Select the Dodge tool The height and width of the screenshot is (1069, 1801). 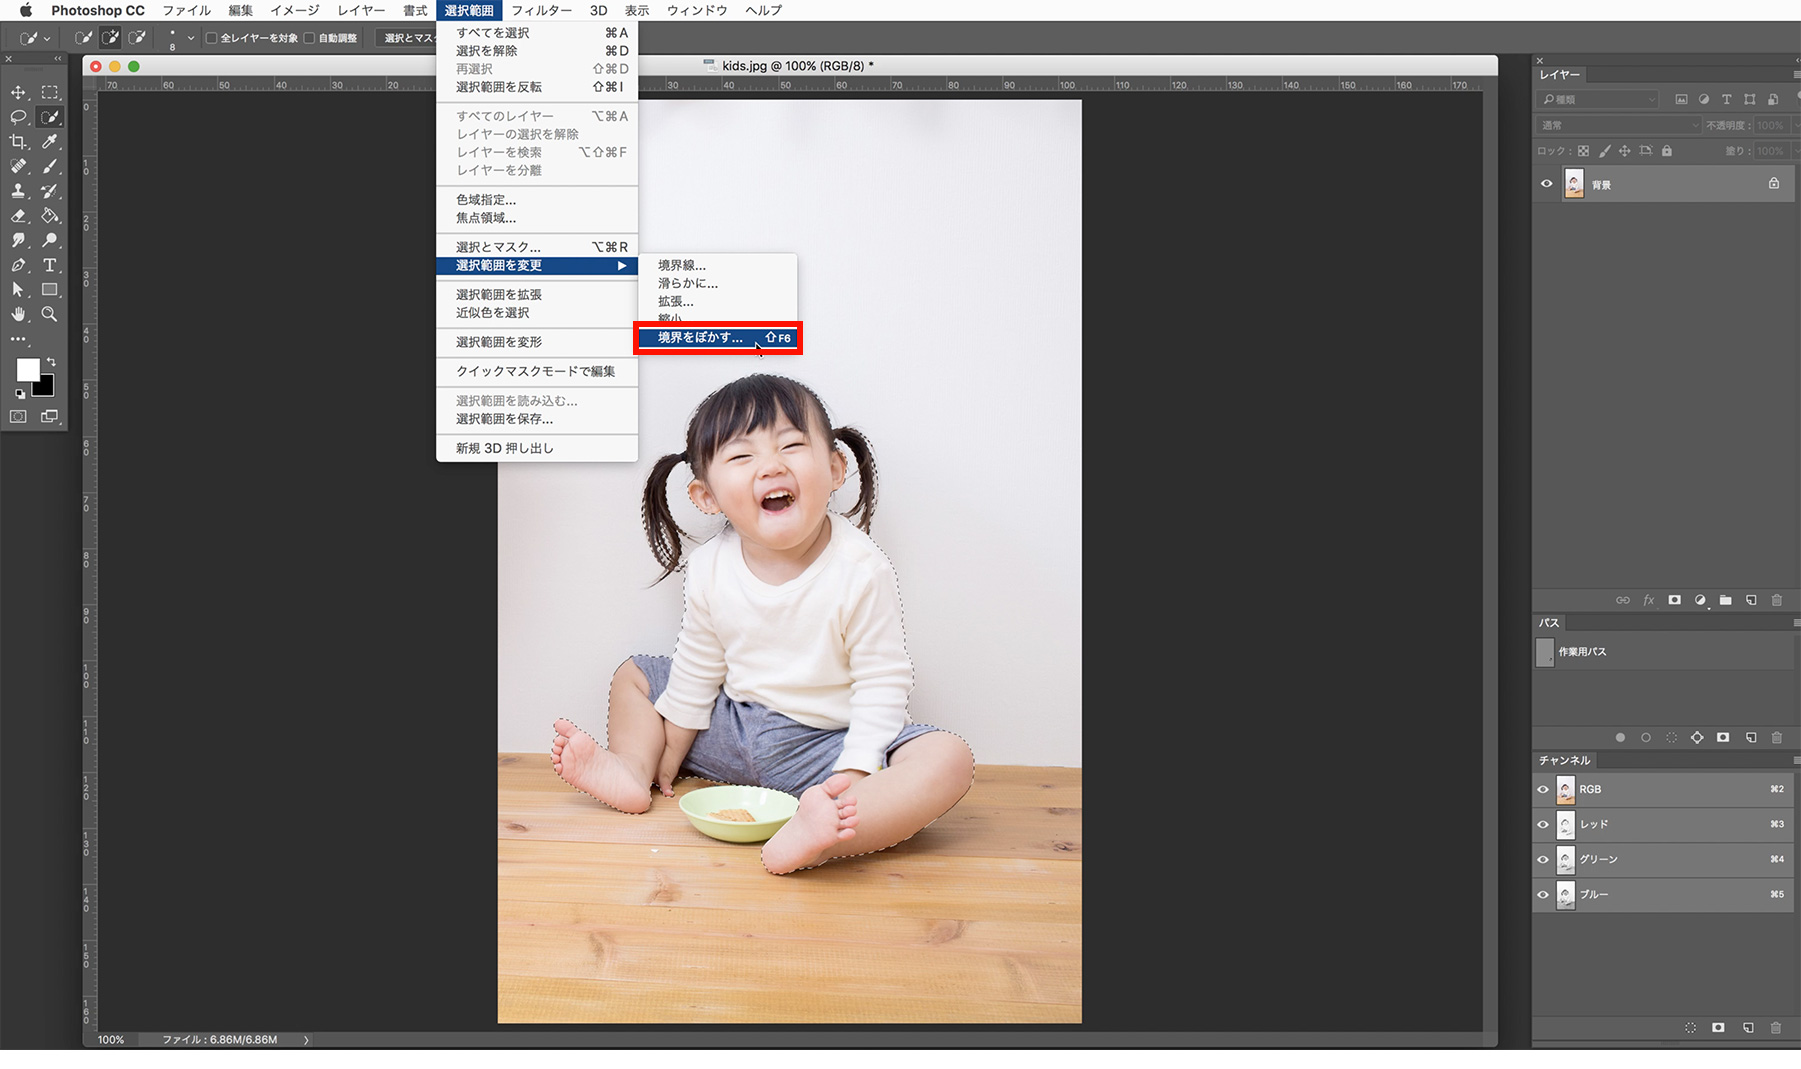click(x=49, y=240)
